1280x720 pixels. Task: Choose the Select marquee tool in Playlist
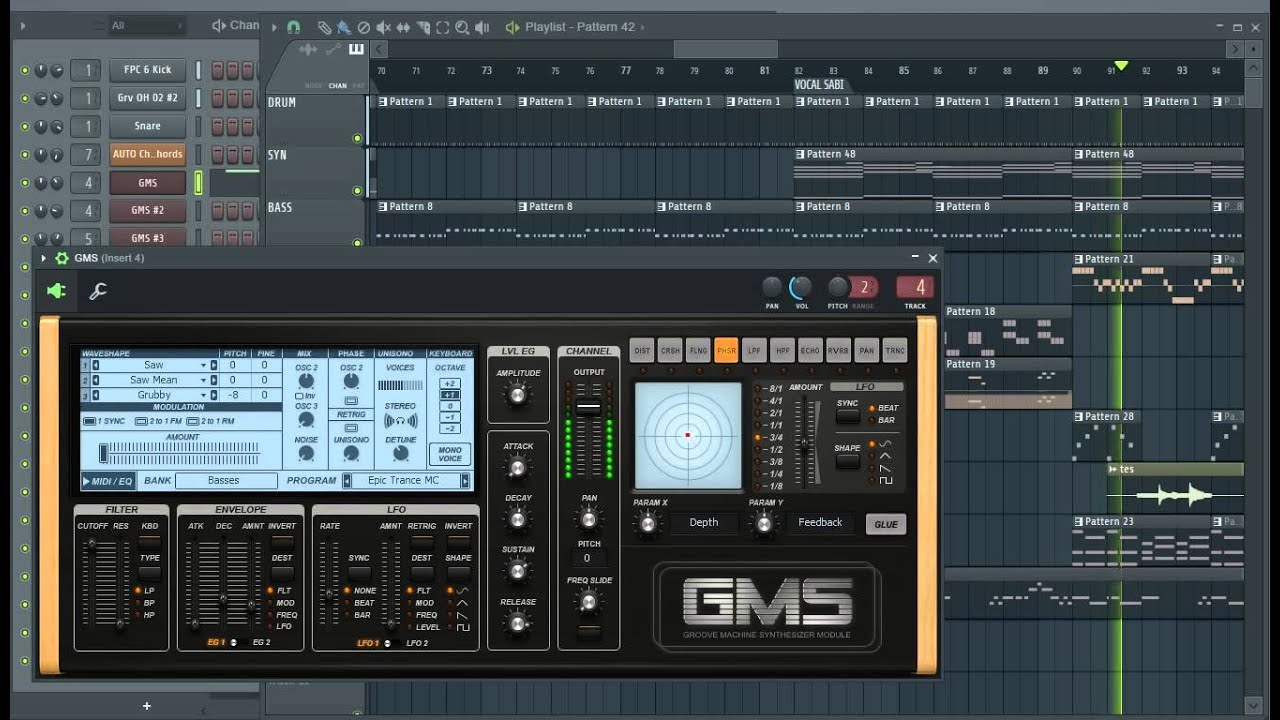(443, 27)
